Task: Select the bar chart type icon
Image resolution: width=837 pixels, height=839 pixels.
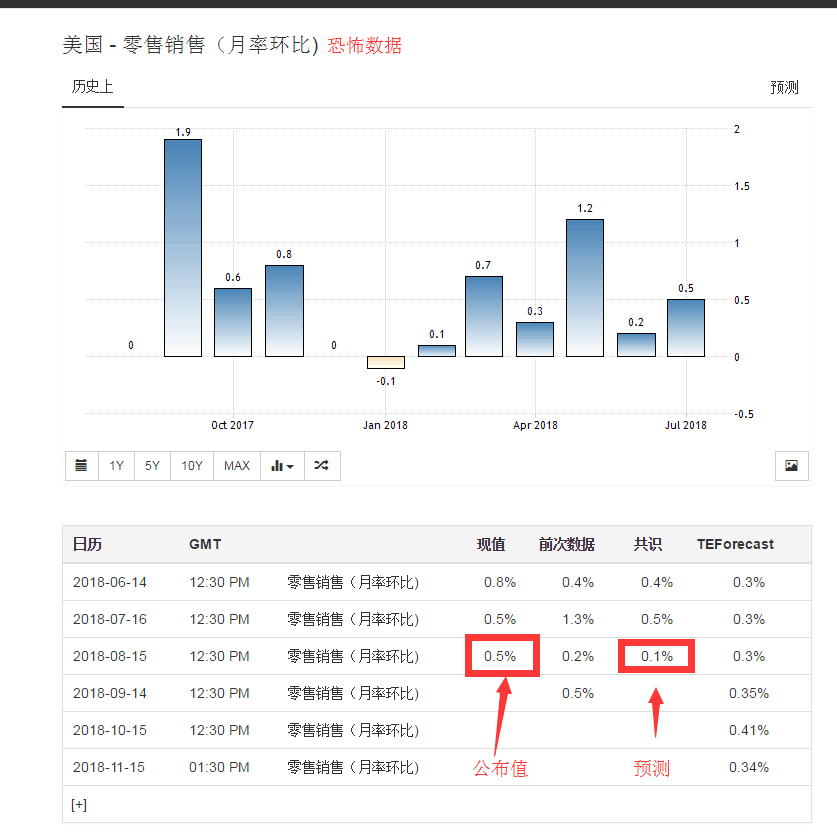Action: (279, 465)
